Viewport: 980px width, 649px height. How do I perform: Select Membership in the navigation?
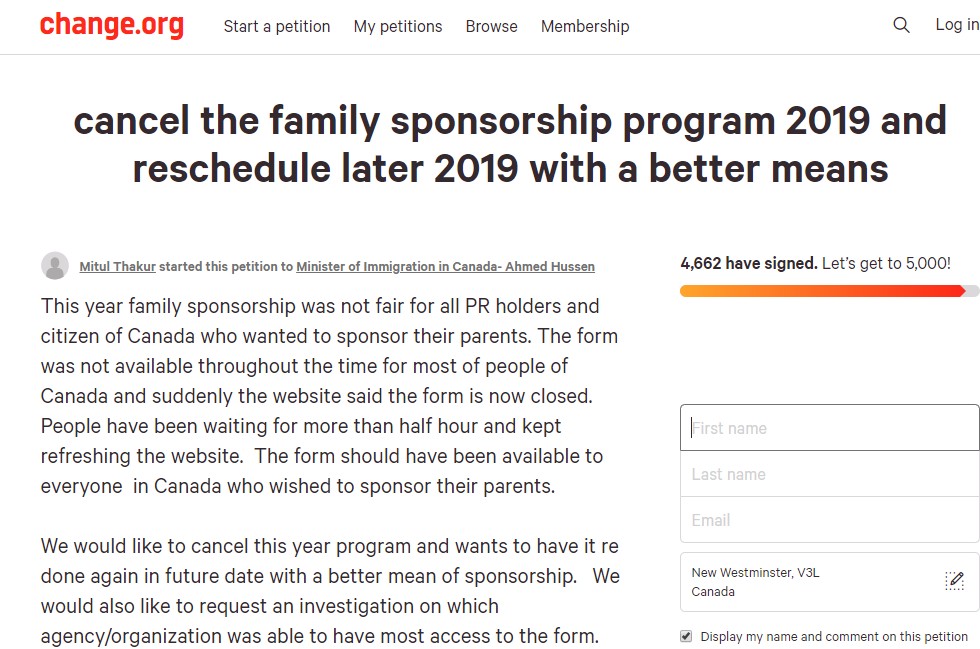[585, 26]
